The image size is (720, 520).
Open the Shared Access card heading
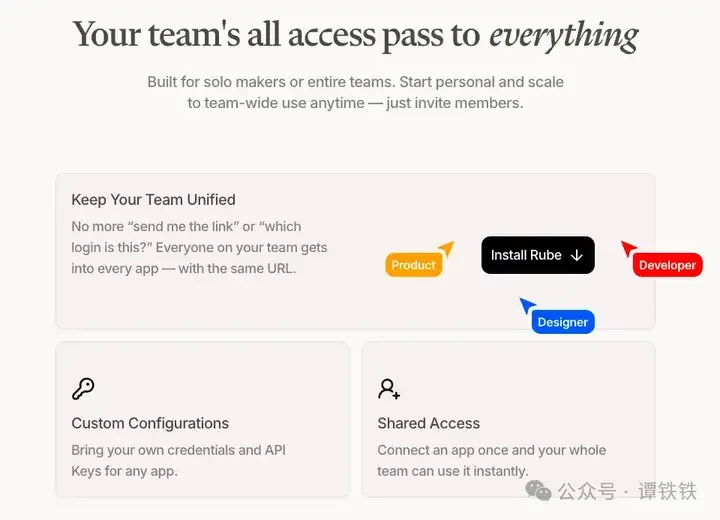[428, 423]
